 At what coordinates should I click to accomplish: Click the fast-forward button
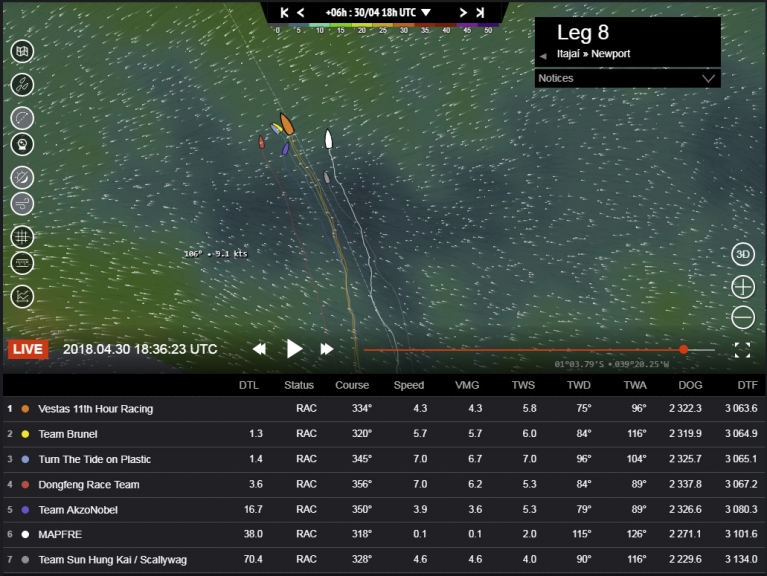pos(327,349)
